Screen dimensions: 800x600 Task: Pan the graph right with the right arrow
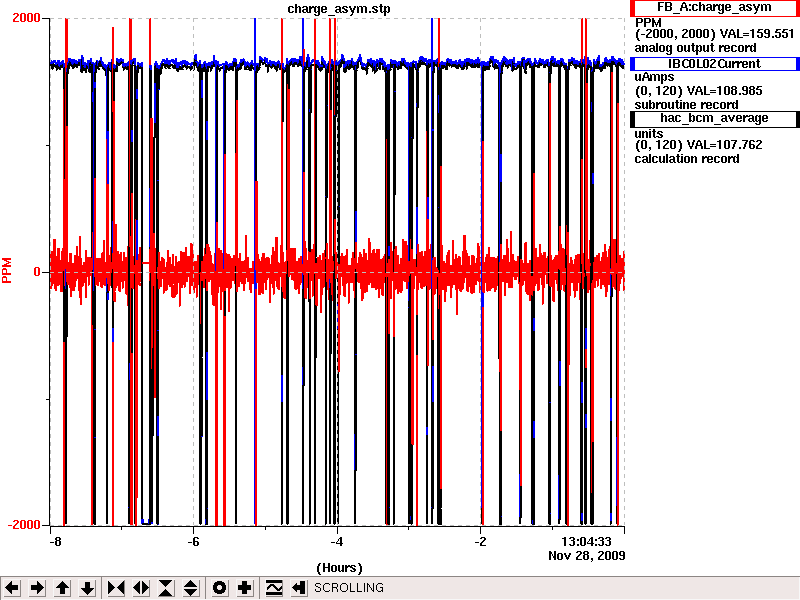pyautogui.click(x=37, y=588)
